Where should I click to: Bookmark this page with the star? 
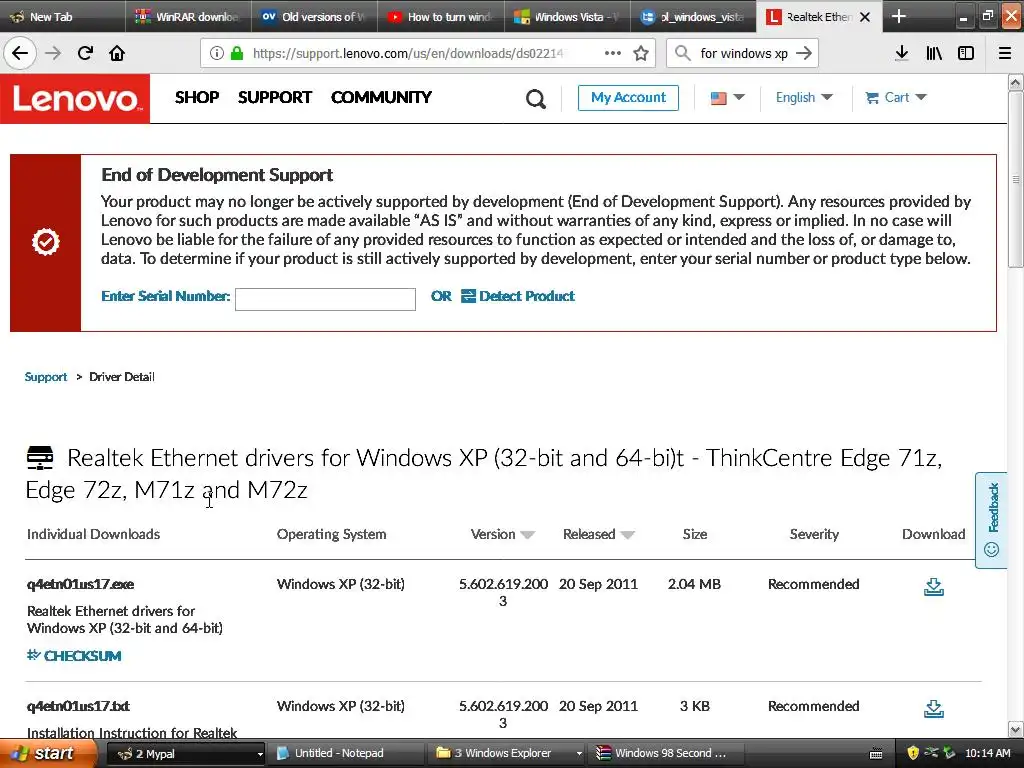click(x=641, y=53)
